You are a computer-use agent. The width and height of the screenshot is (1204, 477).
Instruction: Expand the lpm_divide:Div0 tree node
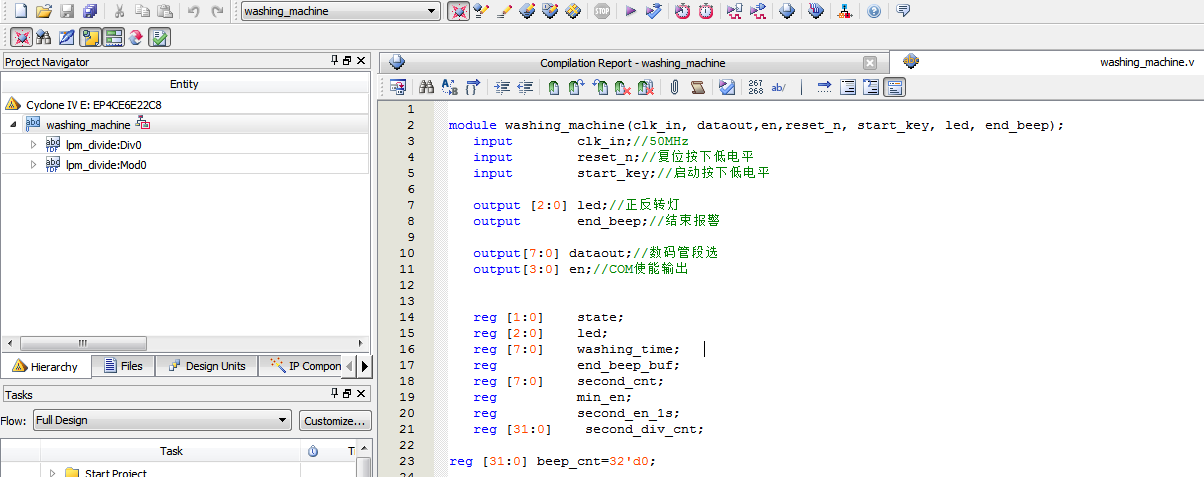click(33, 145)
